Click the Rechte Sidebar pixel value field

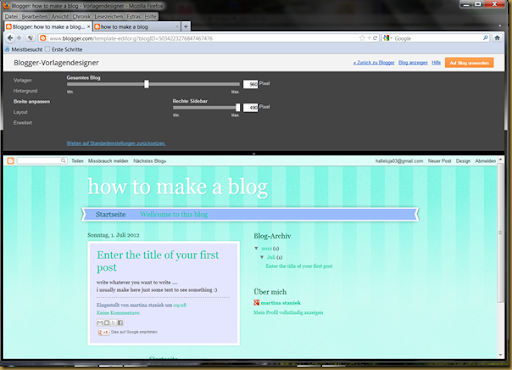250,107
